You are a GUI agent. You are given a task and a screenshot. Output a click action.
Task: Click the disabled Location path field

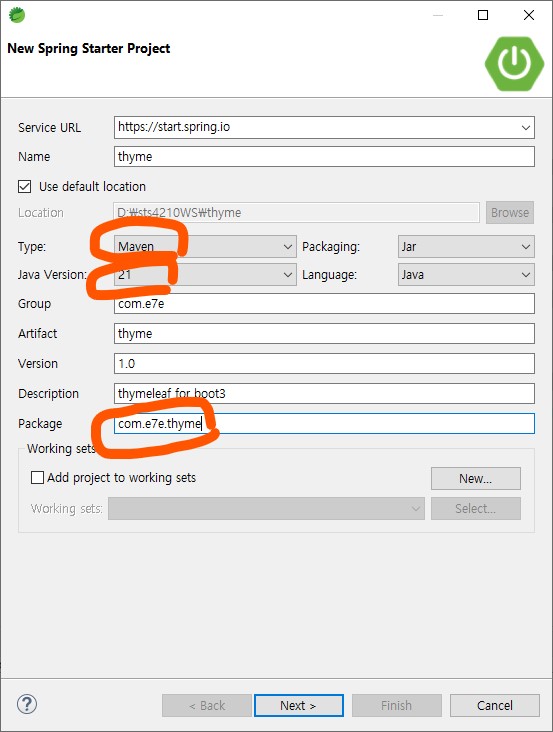[x=296, y=213]
